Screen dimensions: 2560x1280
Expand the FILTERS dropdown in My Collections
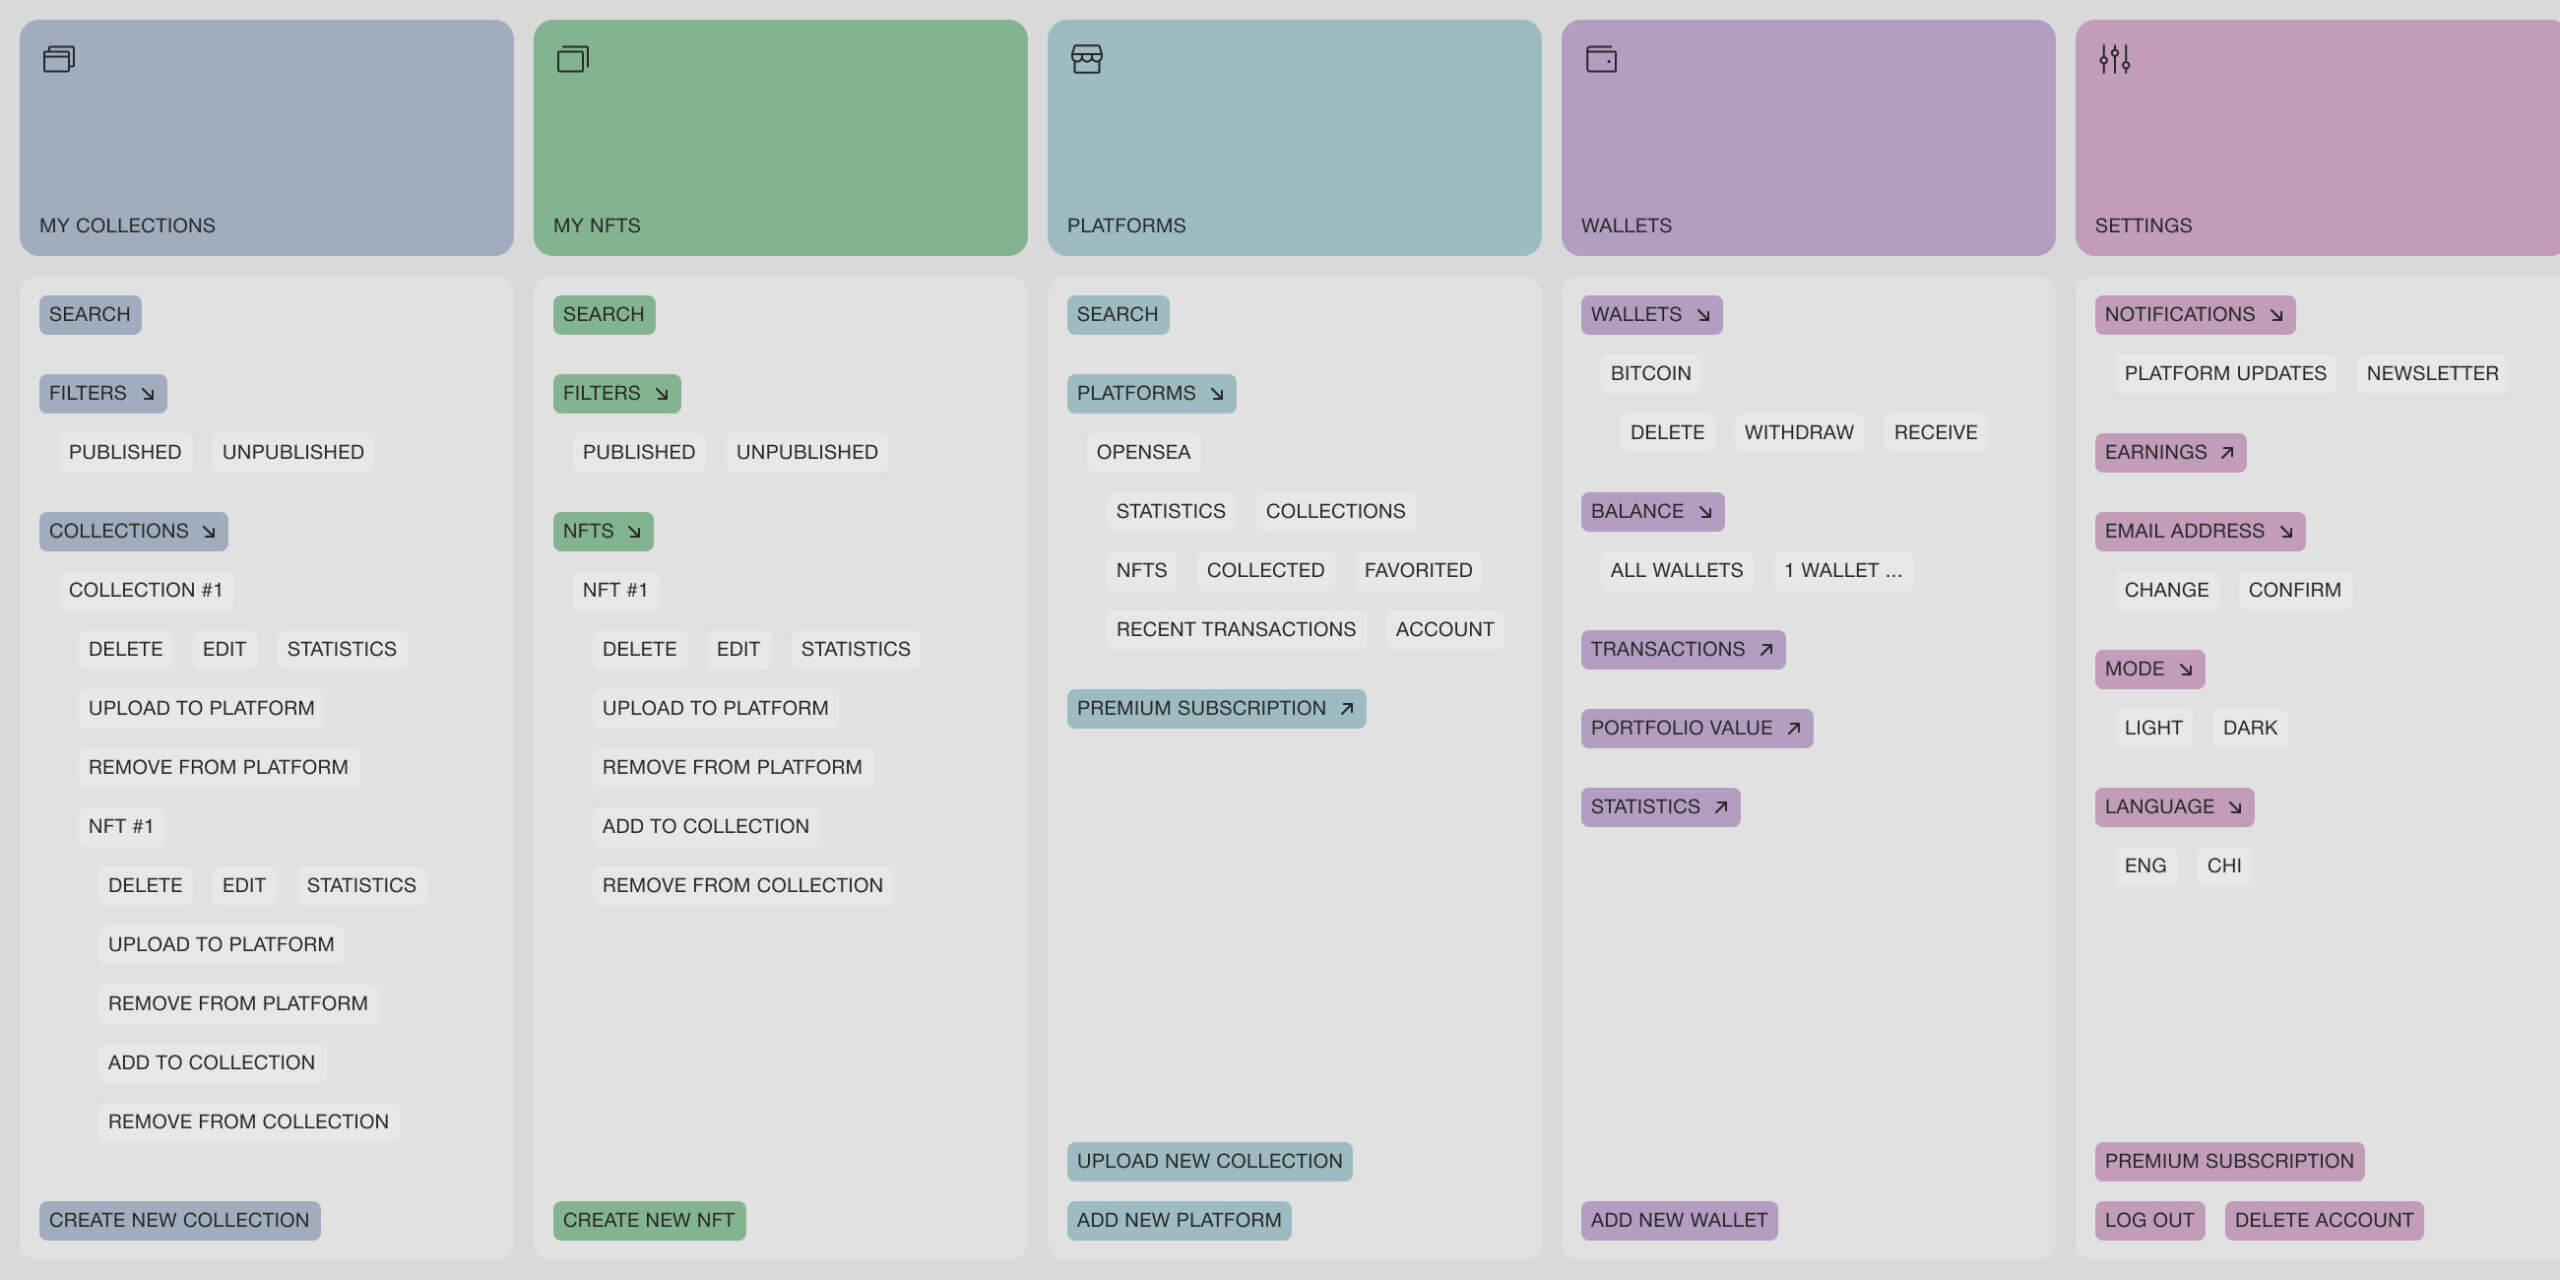pos(101,393)
